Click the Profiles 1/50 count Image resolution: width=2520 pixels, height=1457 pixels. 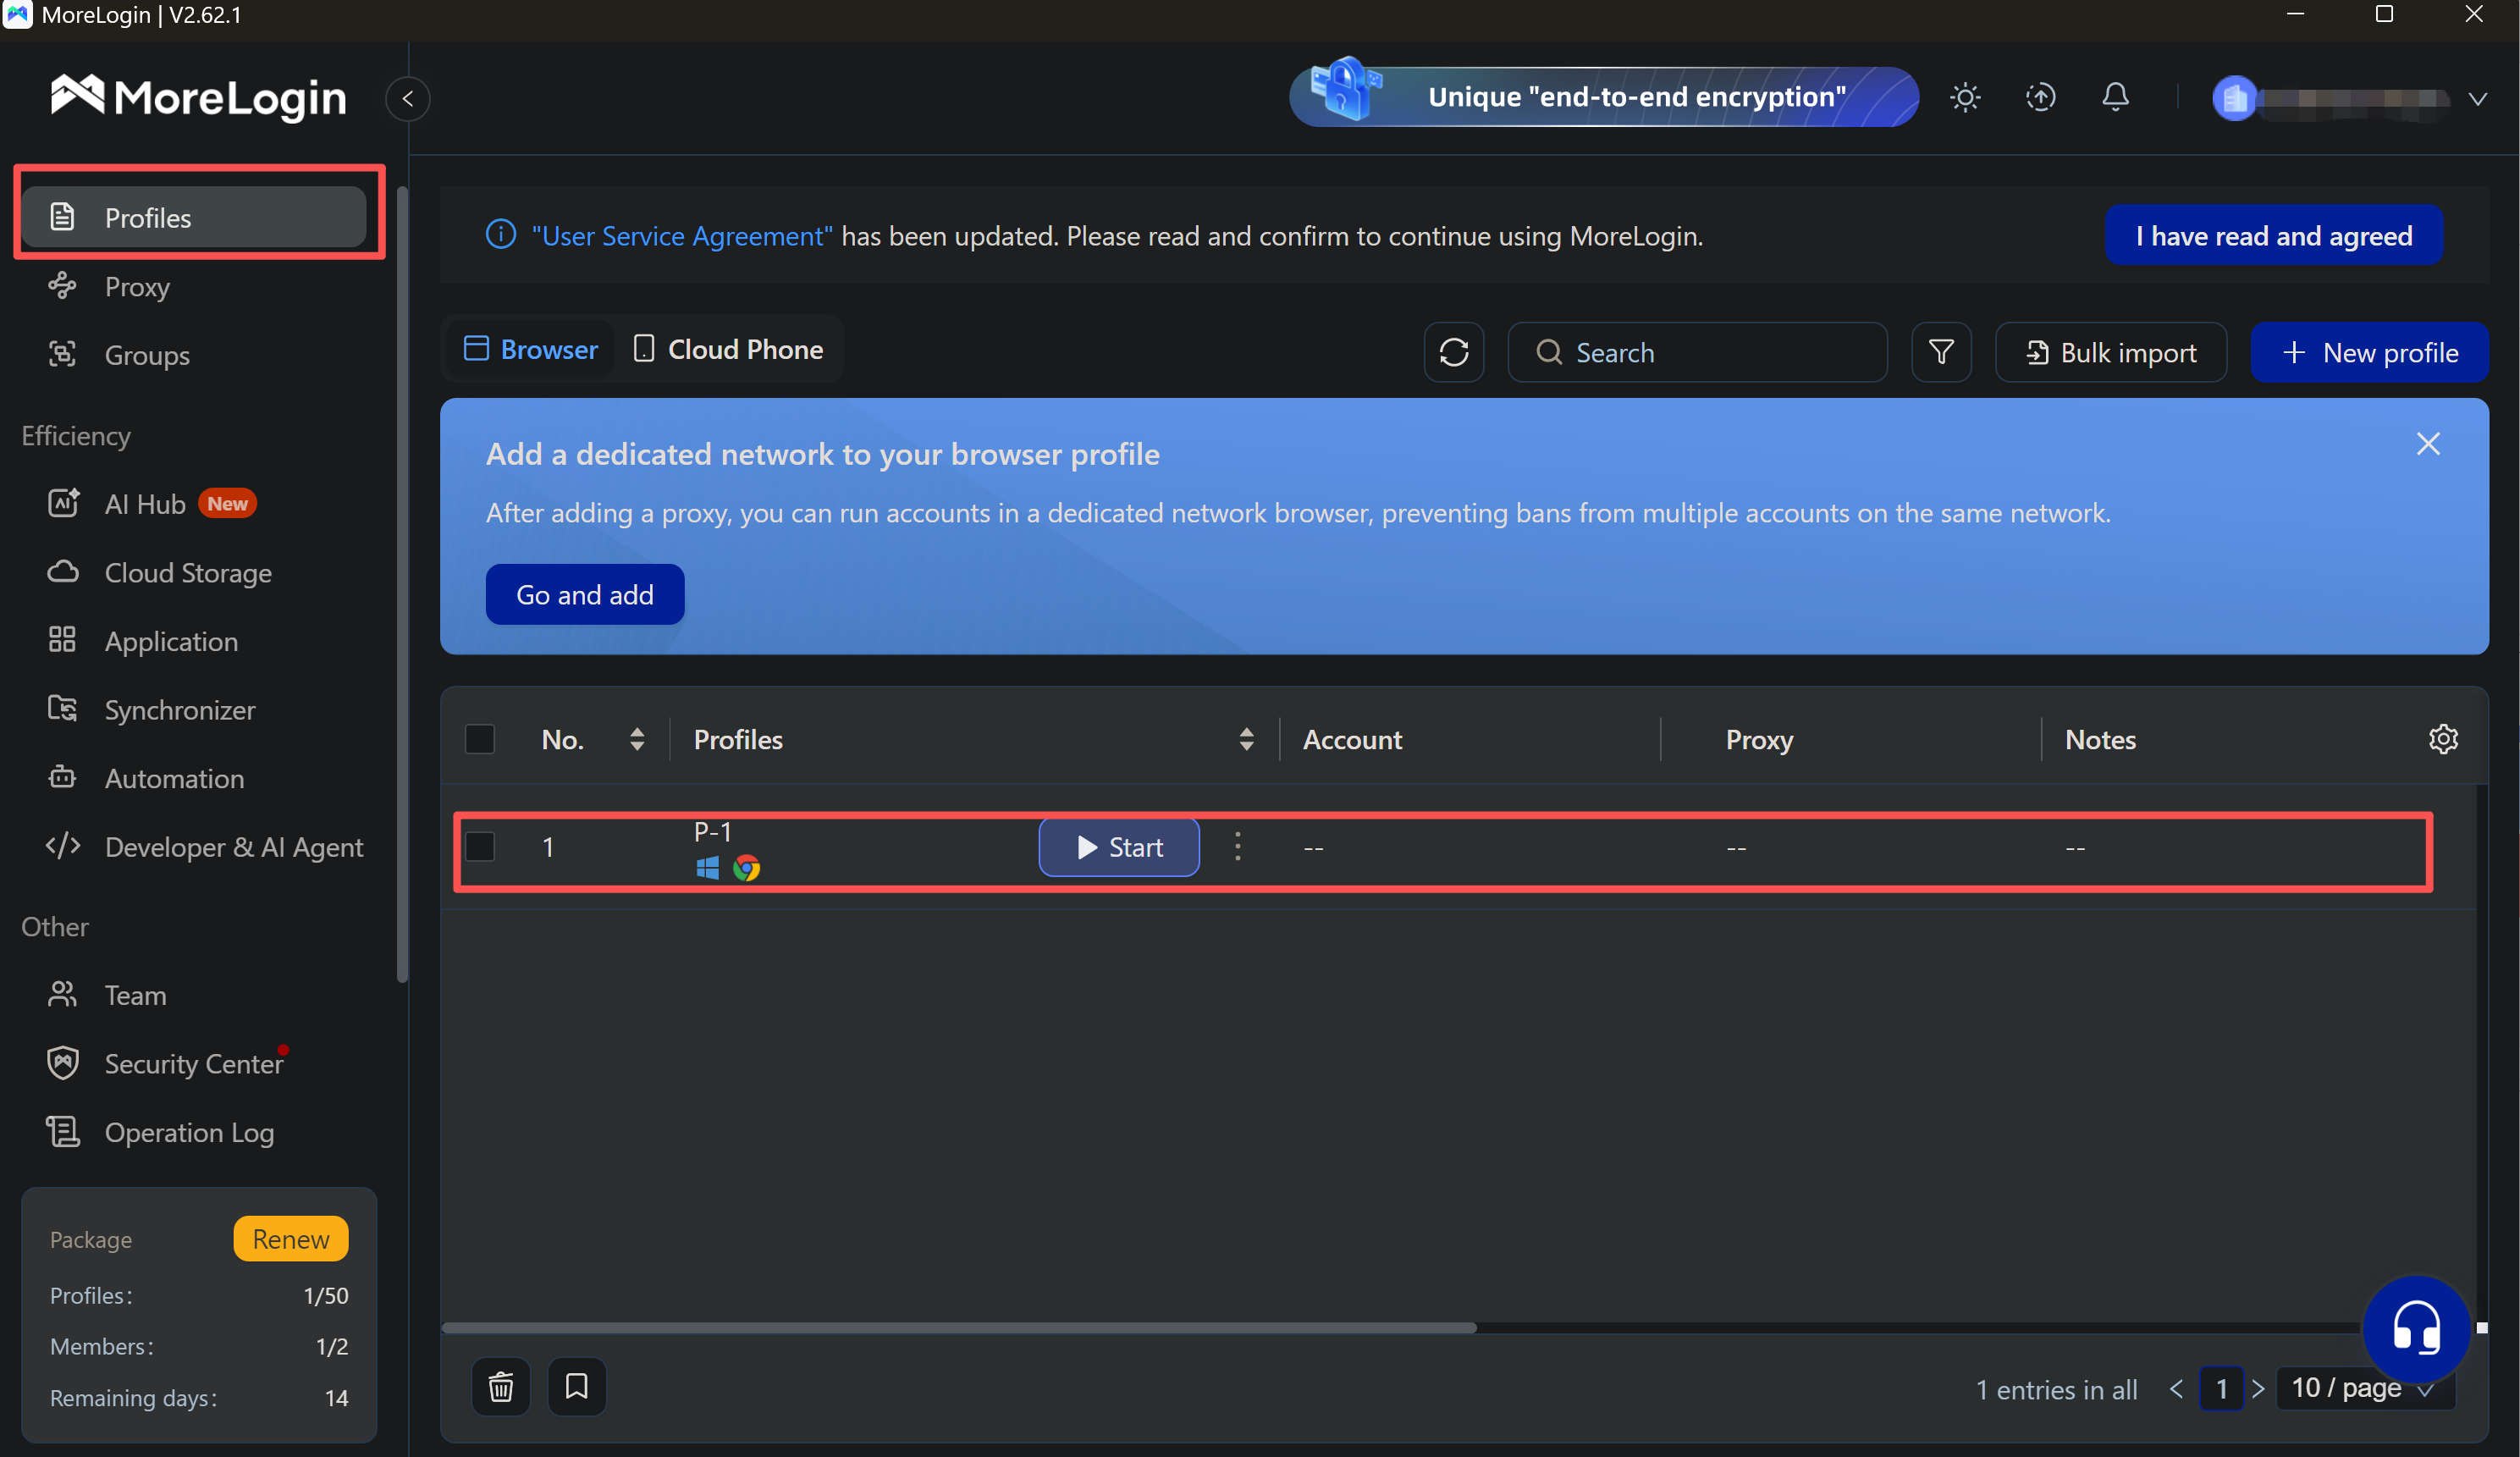tap(326, 1295)
